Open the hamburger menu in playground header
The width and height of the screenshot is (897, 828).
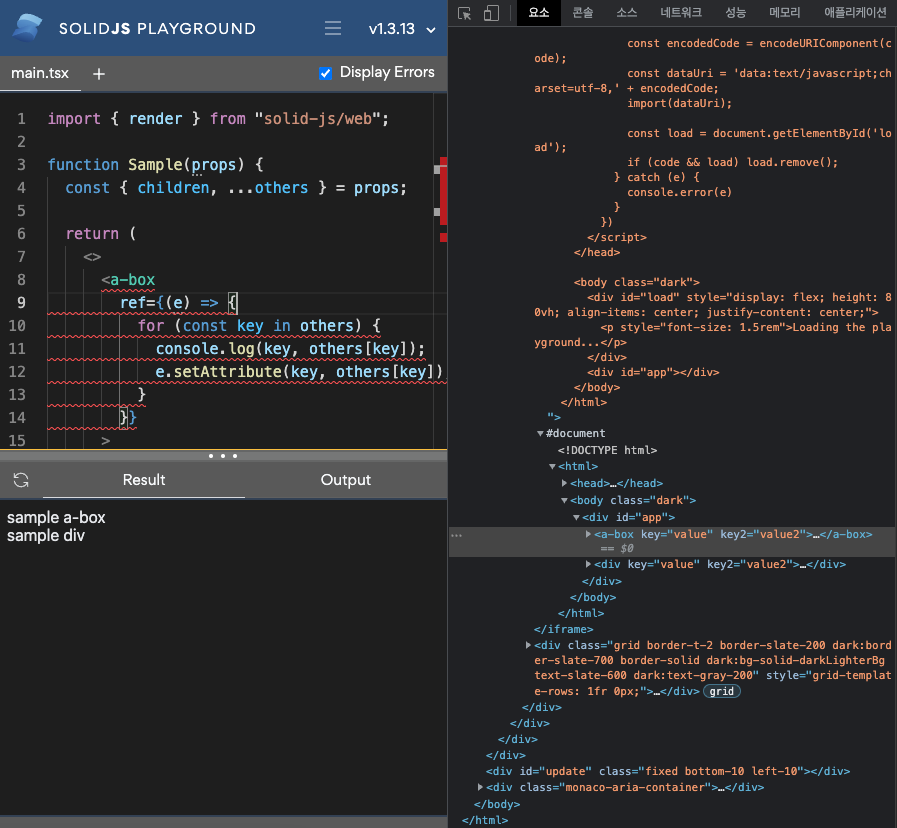[x=332, y=28]
